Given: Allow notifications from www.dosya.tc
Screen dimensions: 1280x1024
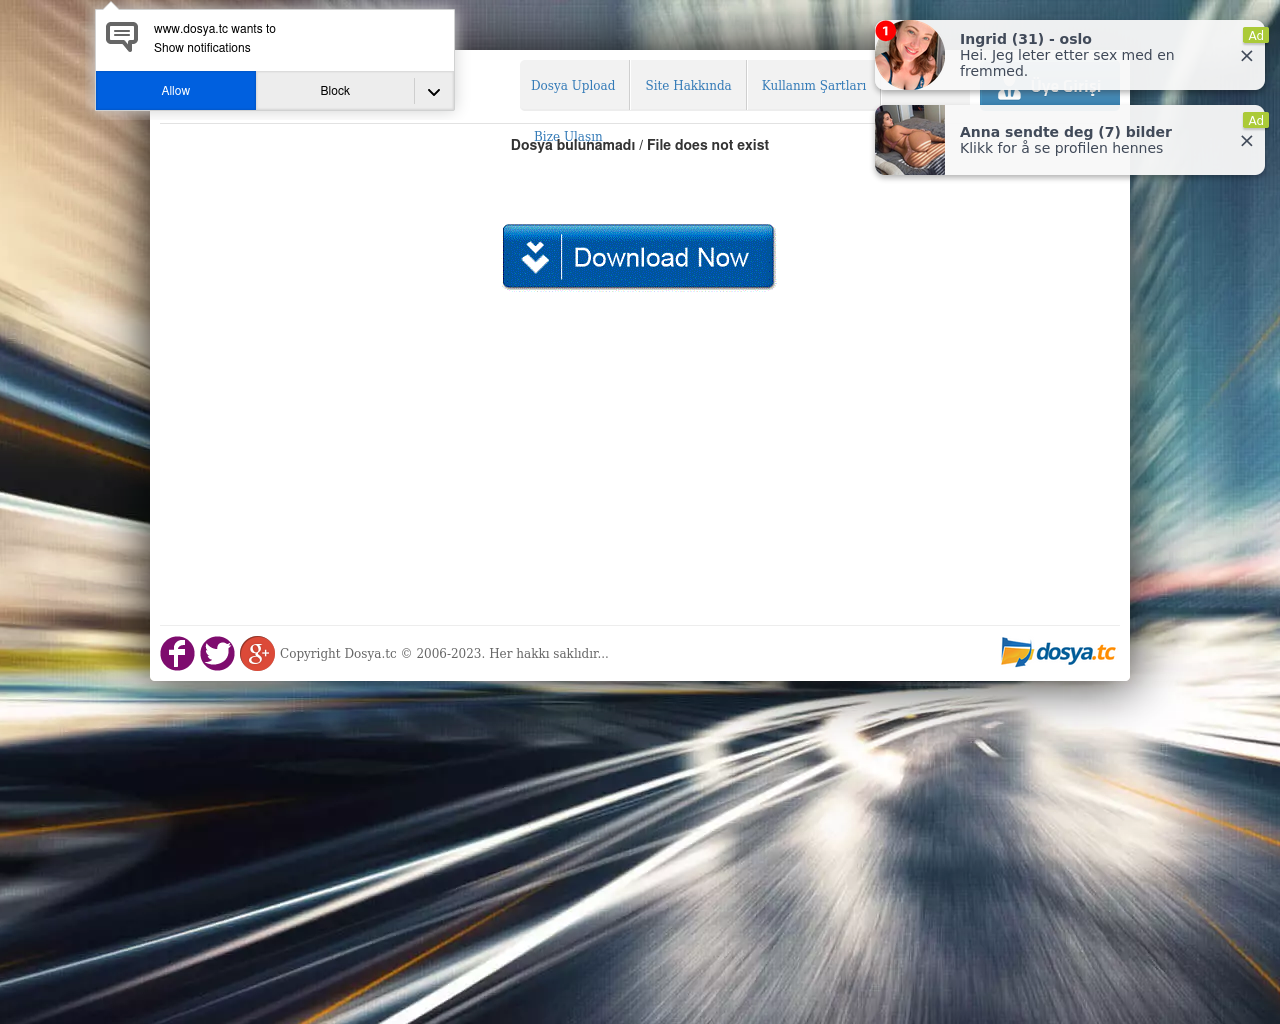Looking at the screenshot, I should pos(176,91).
